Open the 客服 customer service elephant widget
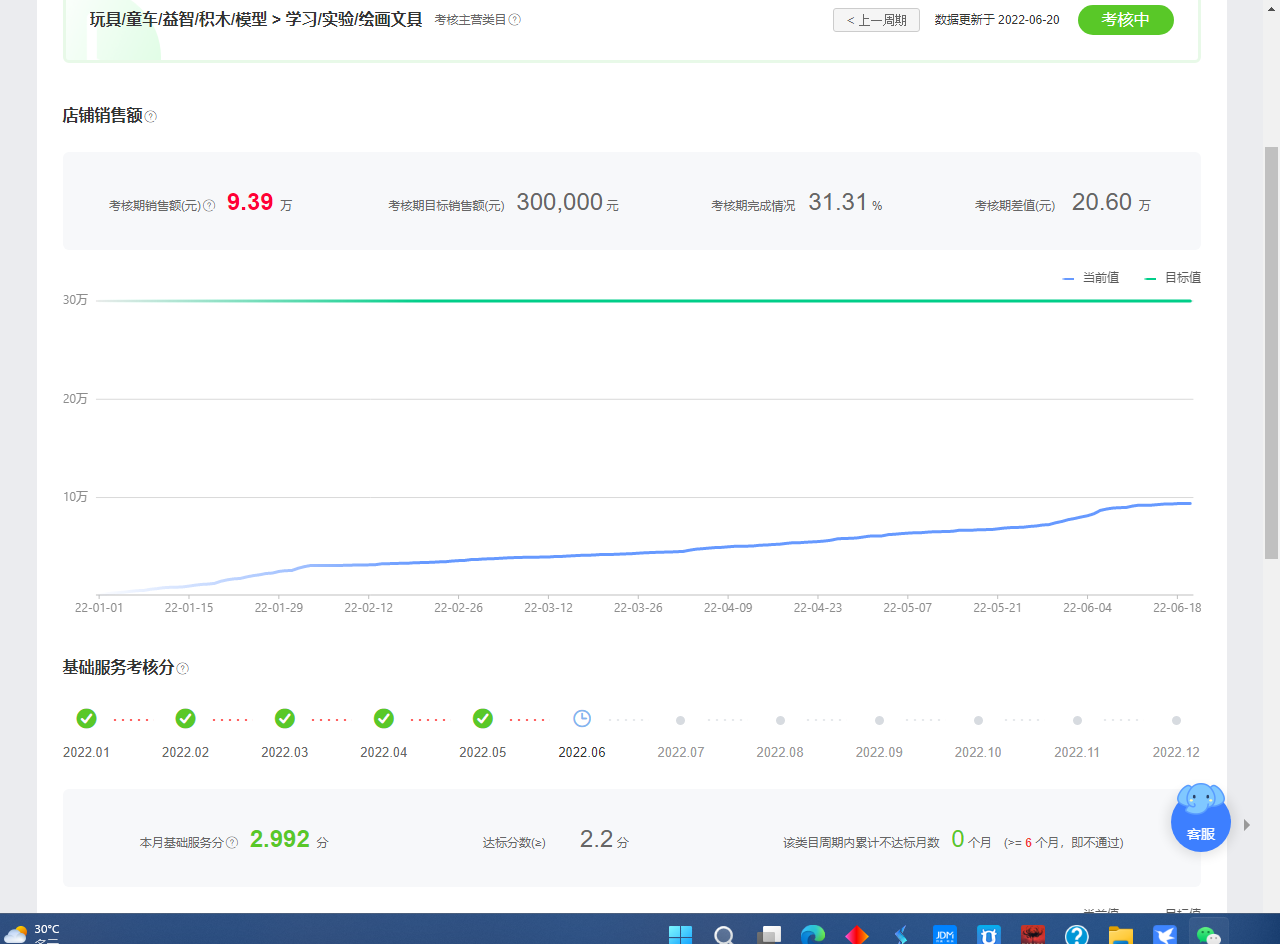The image size is (1280, 944). coord(1201,817)
